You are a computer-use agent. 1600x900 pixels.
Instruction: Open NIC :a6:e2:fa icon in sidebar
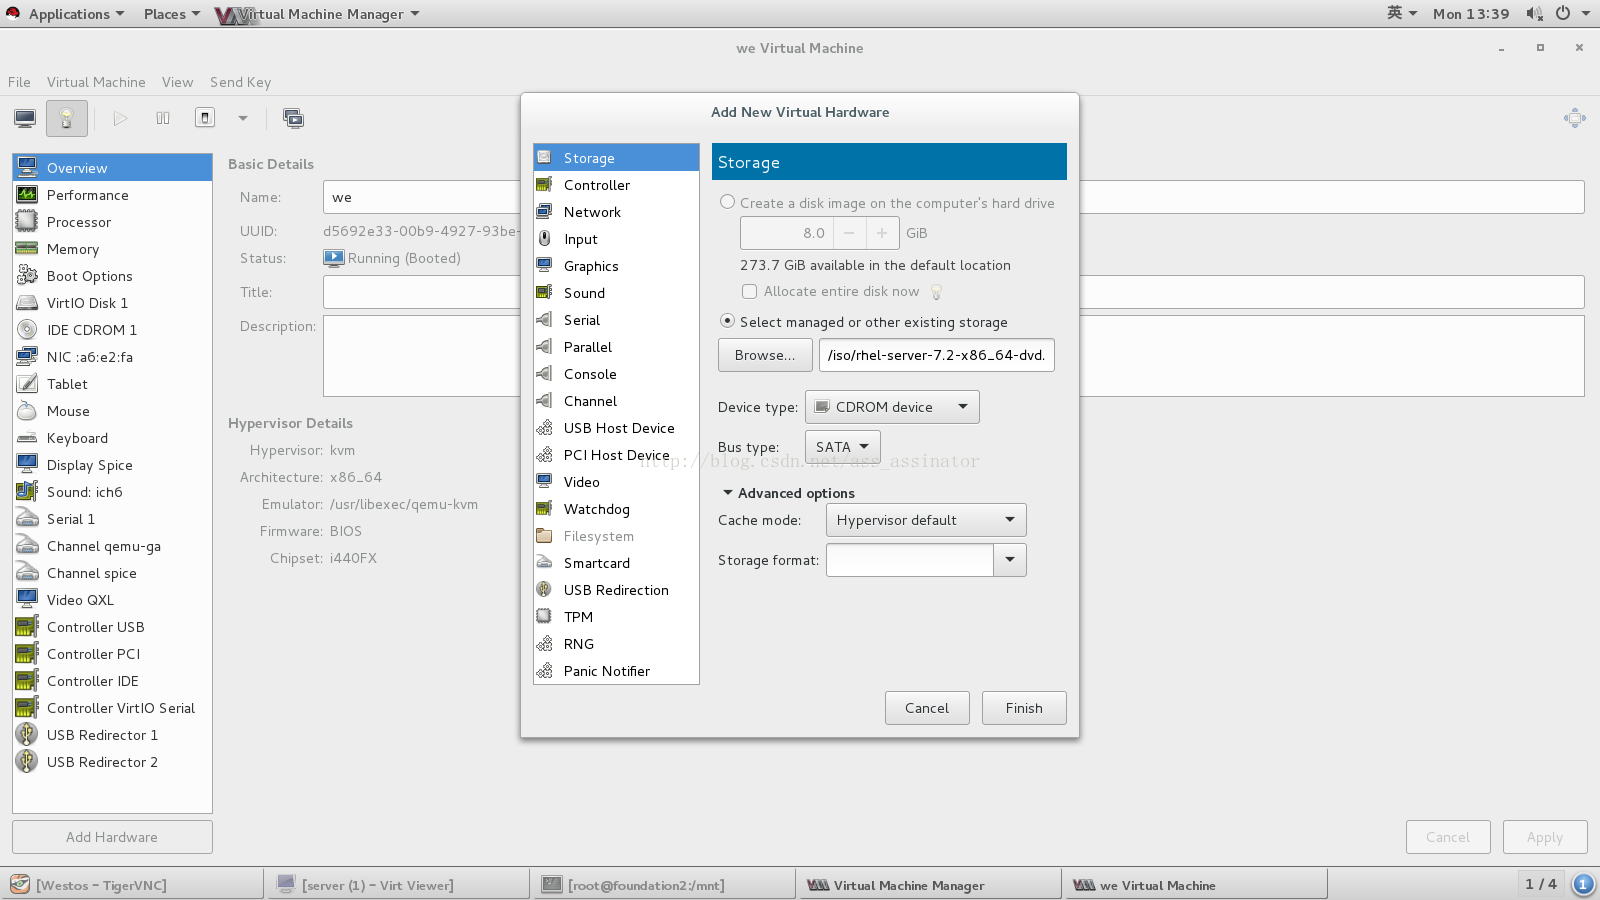click(27, 356)
